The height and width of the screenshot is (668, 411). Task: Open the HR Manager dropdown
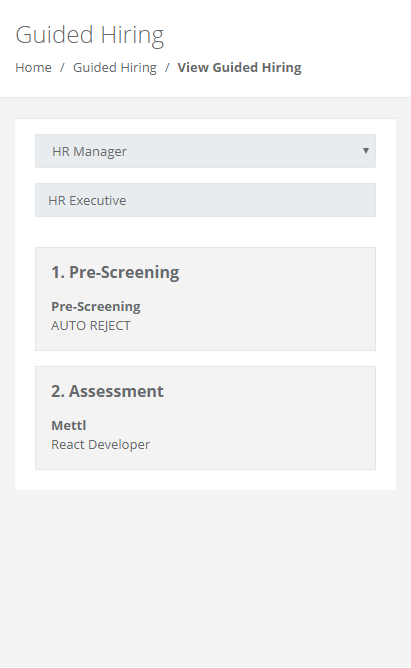[x=205, y=151]
